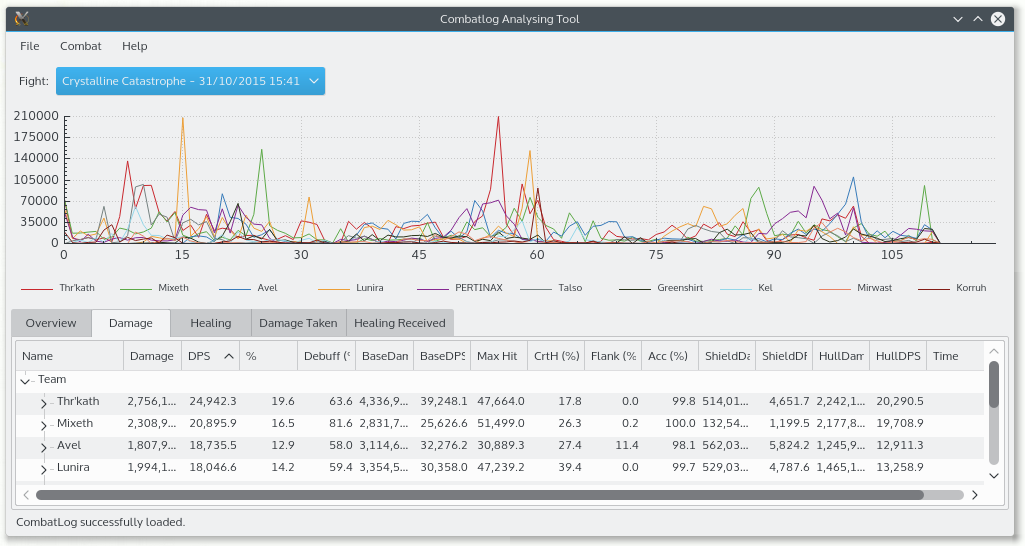Minimize the Combatlog Analysing Tool window

(958, 19)
